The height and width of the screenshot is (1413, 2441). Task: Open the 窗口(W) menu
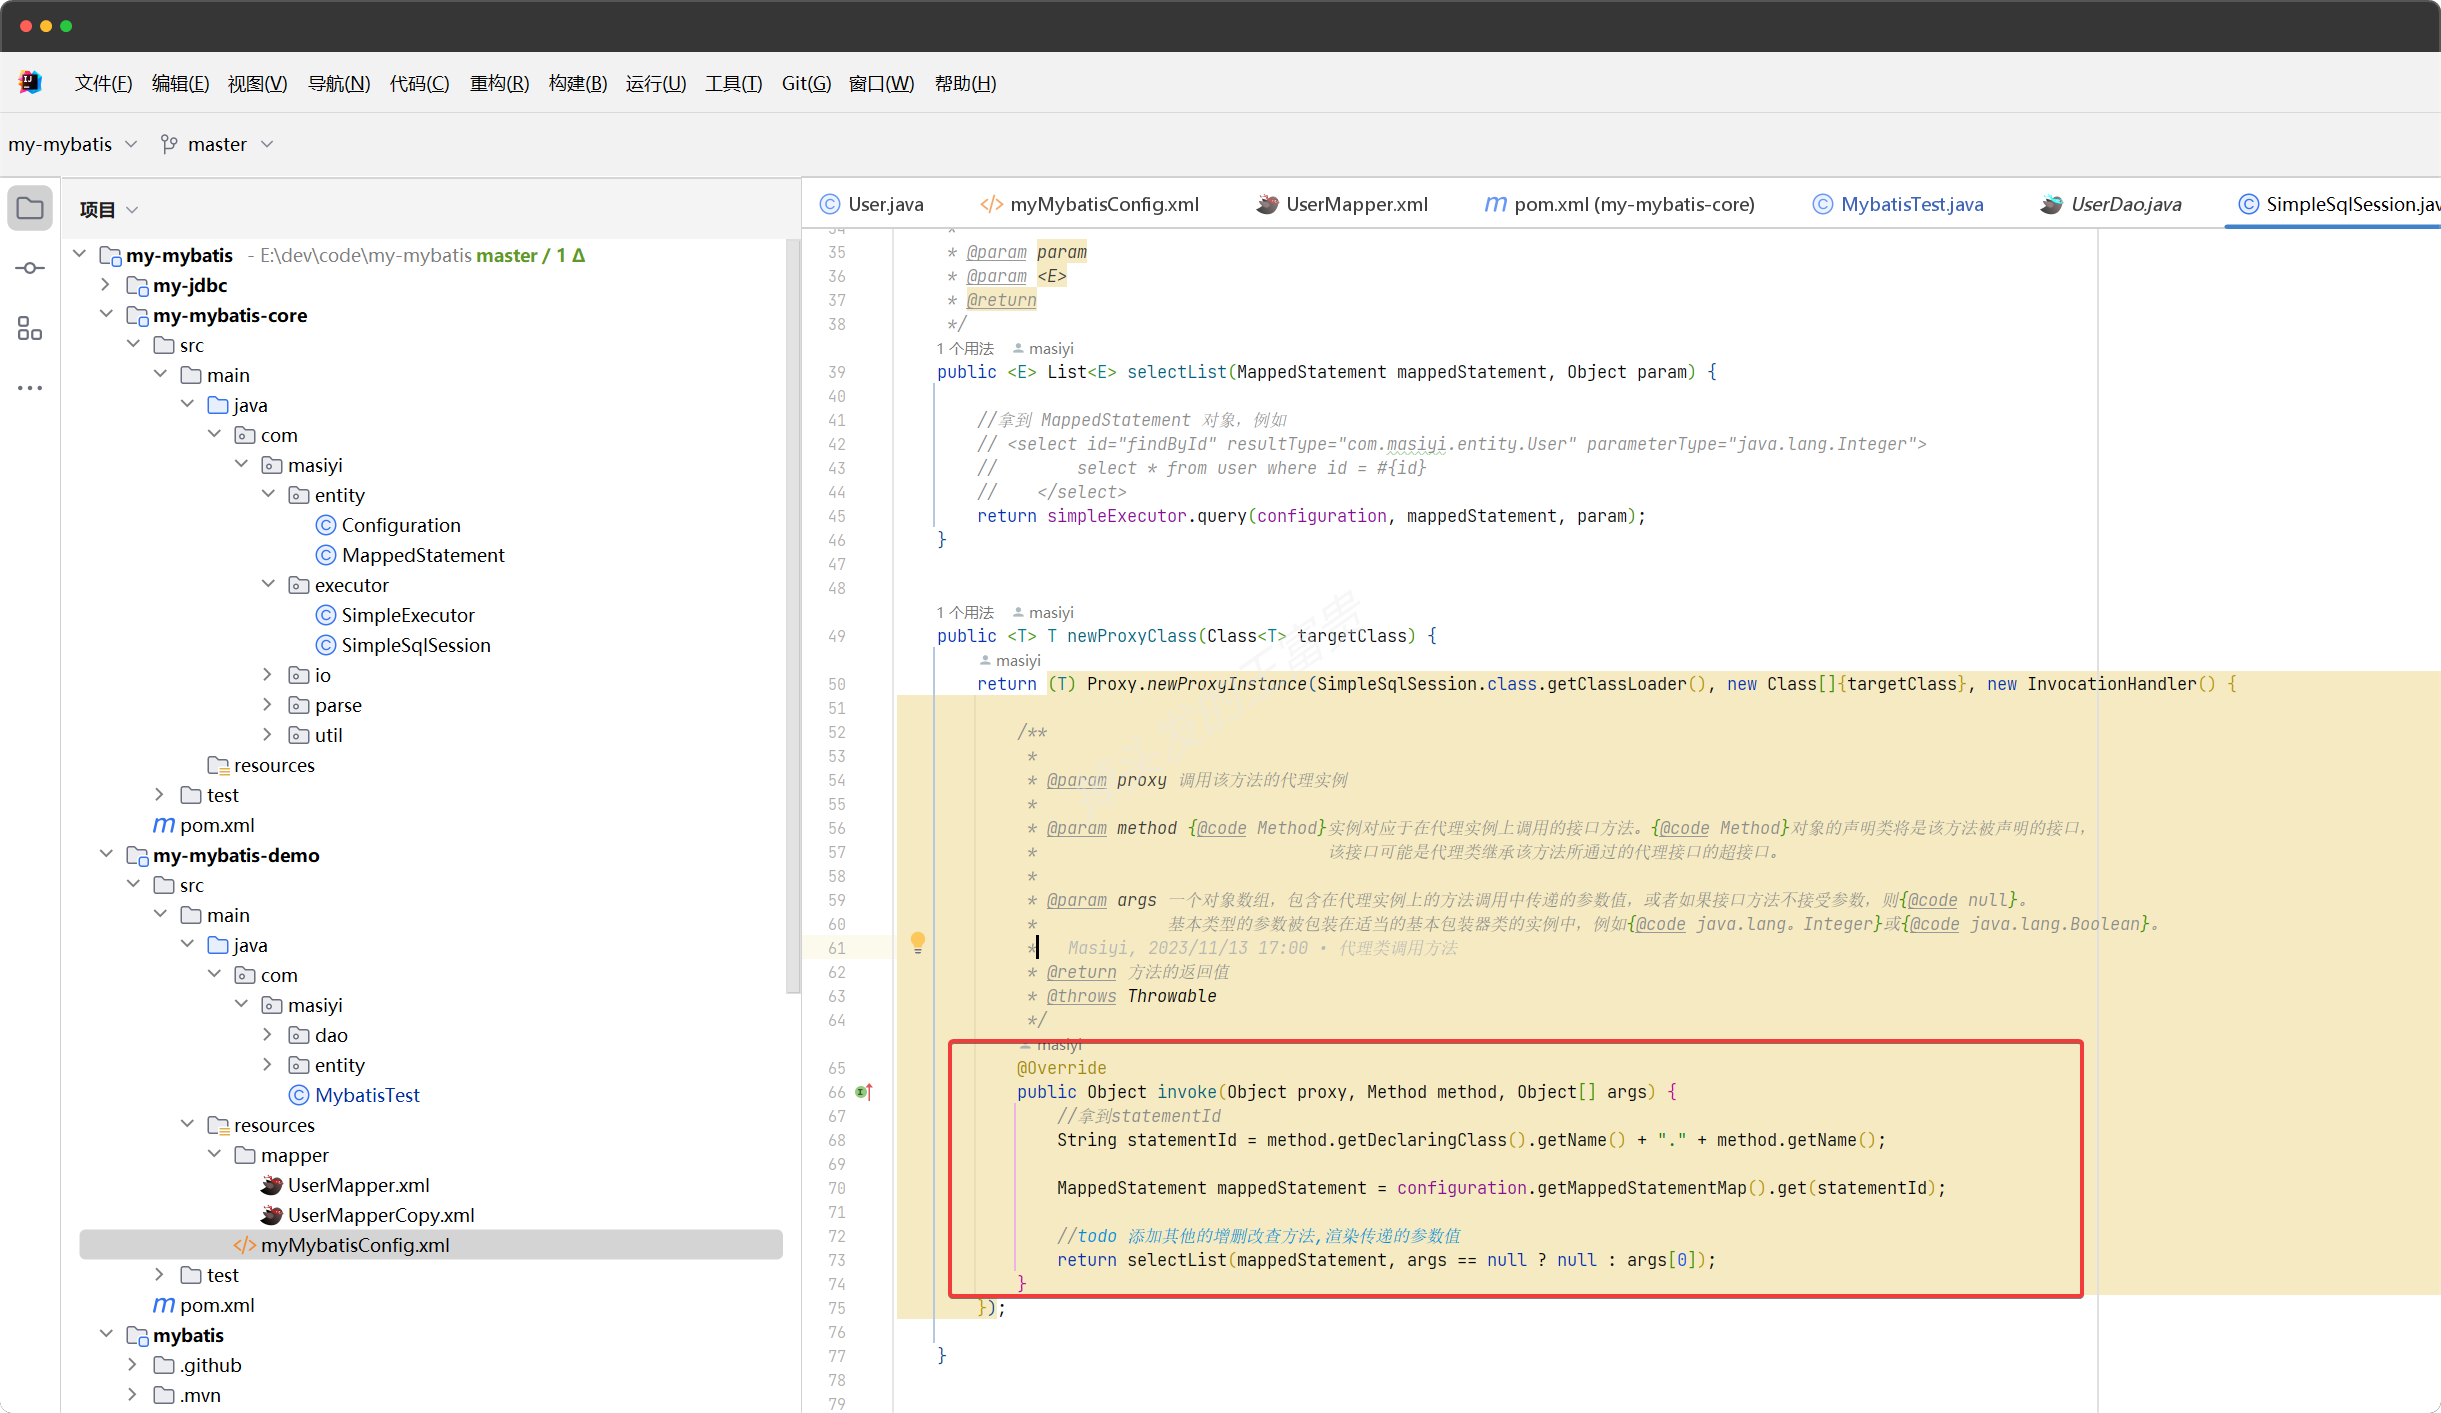881,83
